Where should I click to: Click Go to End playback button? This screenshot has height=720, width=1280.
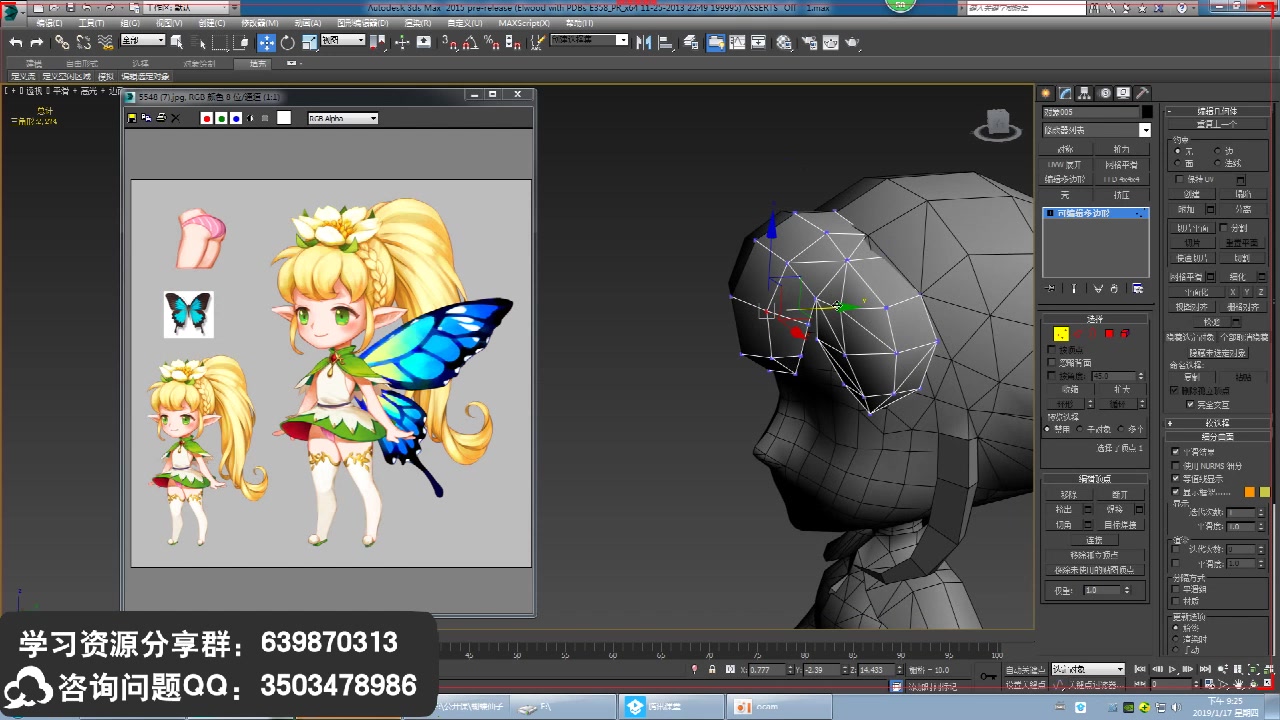[x=1205, y=669]
